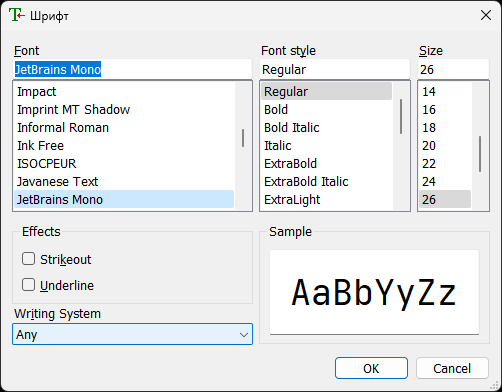
Task: Select Javanese Text font
Action: click(124, 181)
